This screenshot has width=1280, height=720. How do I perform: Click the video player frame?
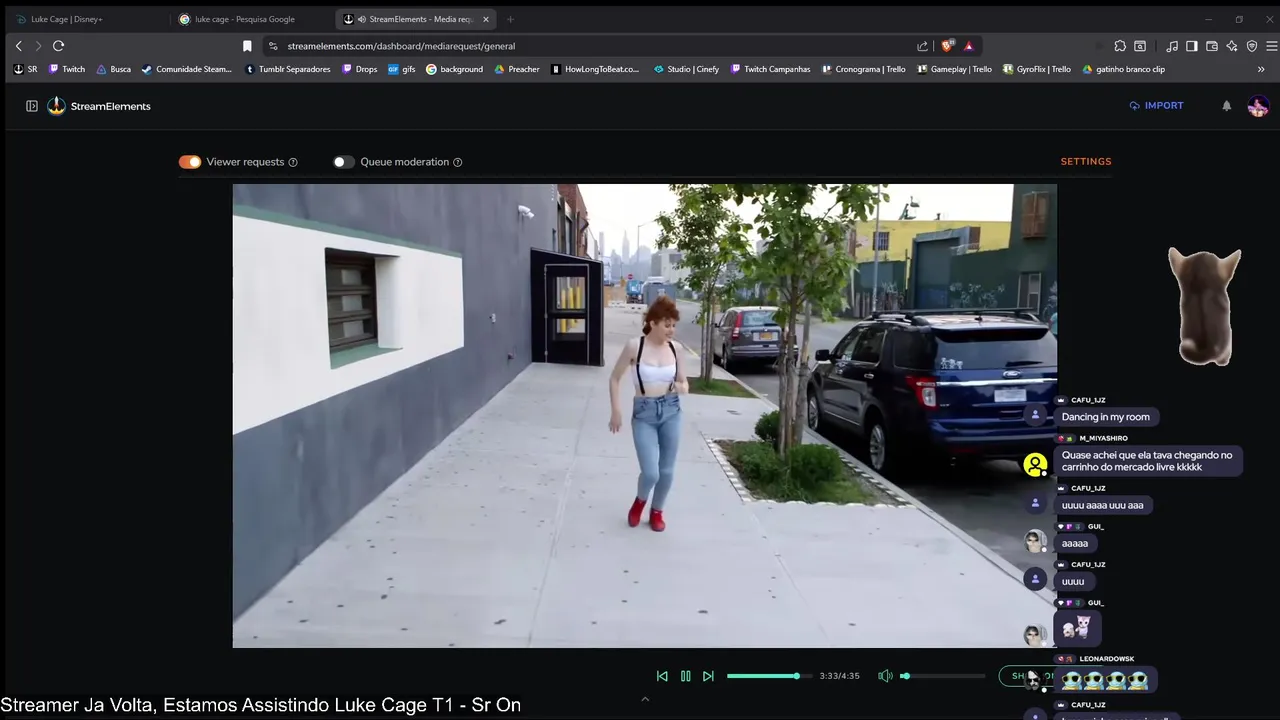[645, 416]
